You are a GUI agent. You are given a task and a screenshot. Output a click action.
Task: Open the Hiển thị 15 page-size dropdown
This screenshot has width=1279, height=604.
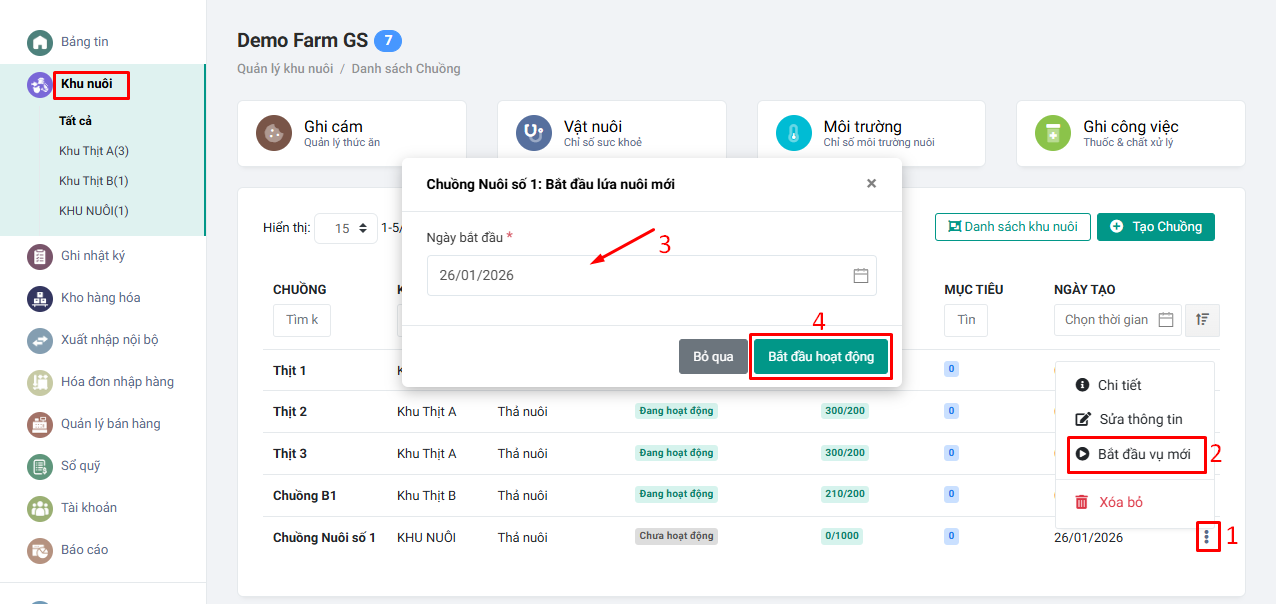(345, 228)
